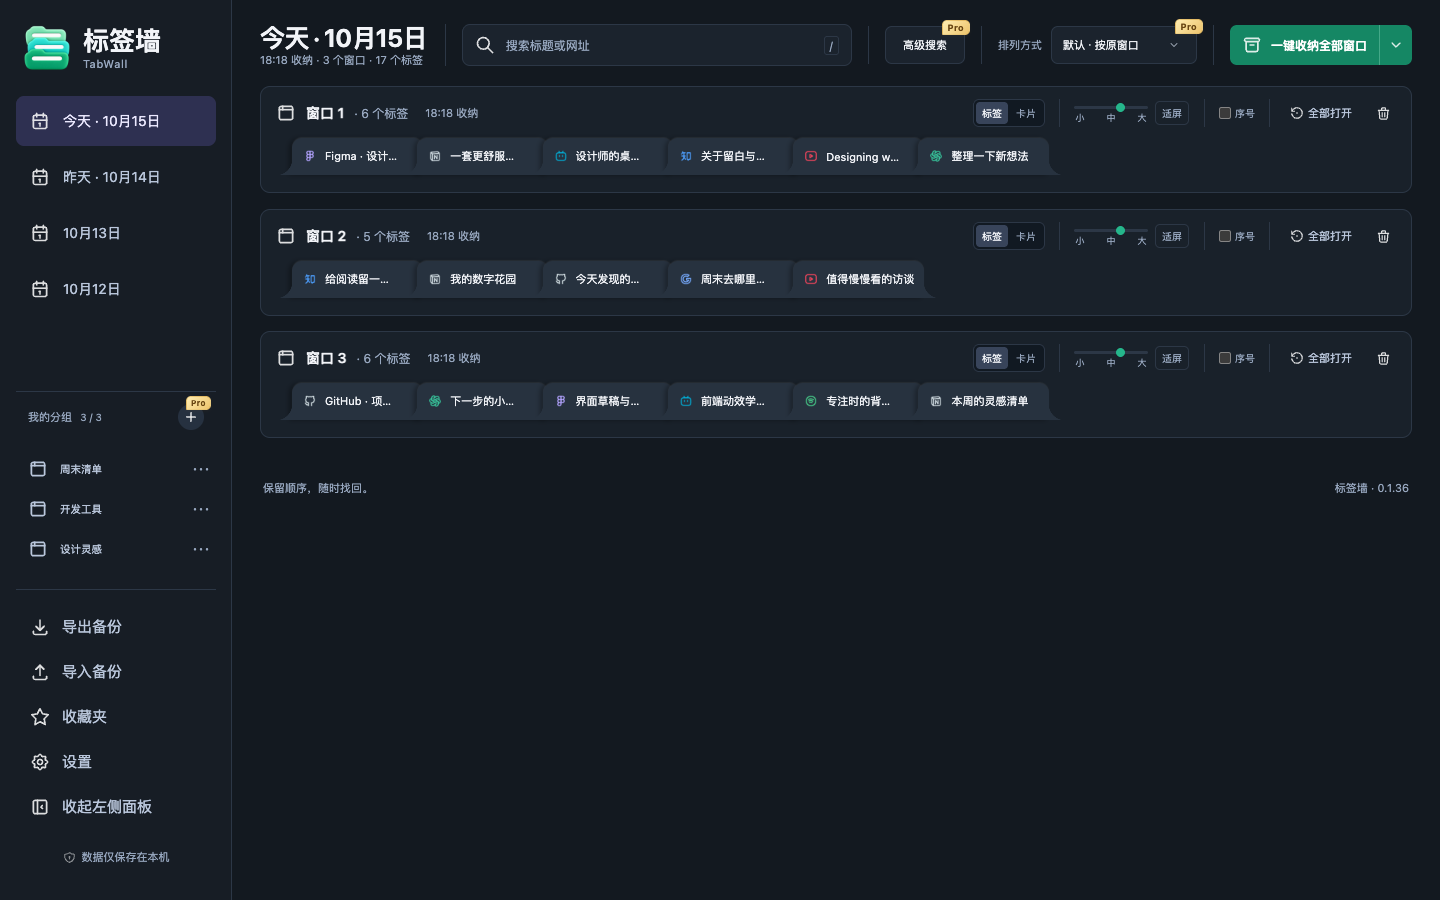
Task: Click the size slider handle in window 3
Action: [x=1120, y=352]
